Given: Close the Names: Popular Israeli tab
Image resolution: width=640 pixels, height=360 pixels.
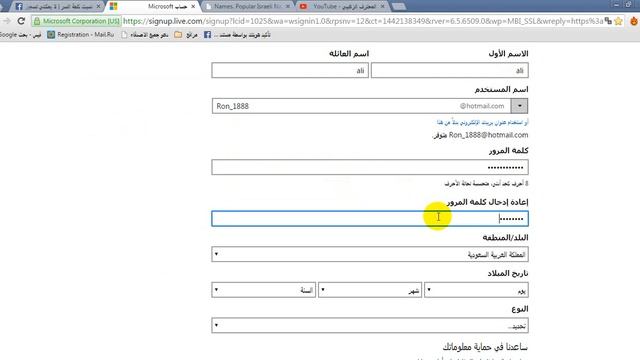Looking at the screenshot, I should point(288,7).
